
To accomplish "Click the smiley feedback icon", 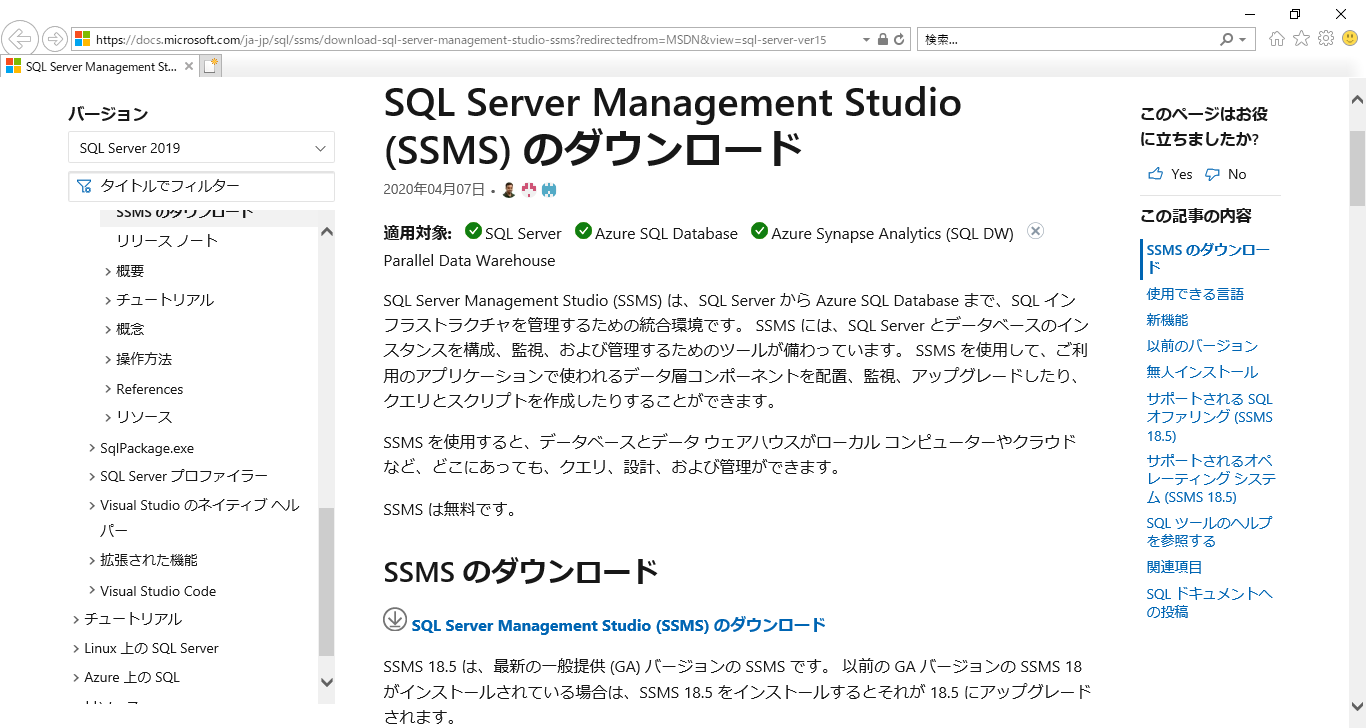I will pyautogui.click(x=1350, y=39).
